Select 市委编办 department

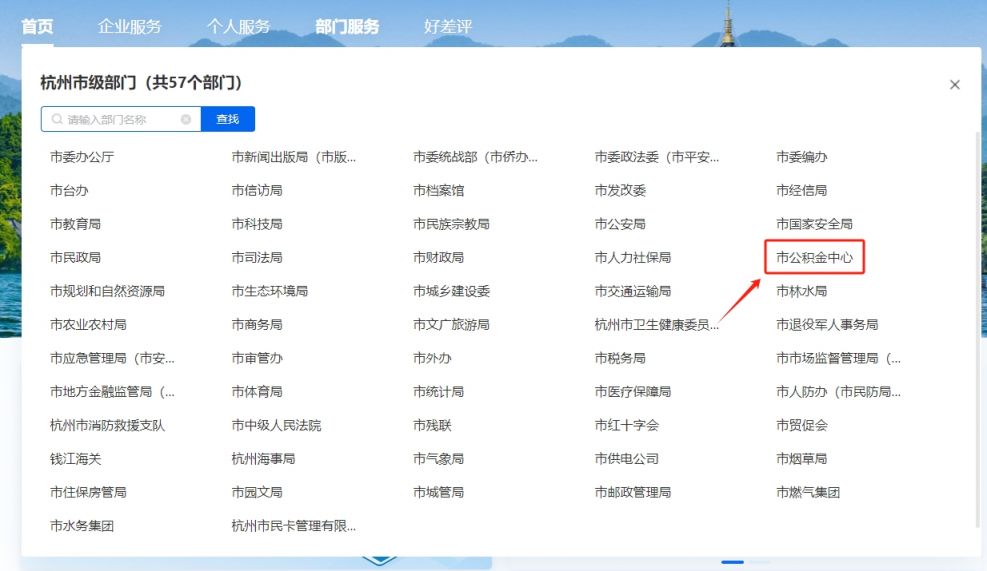(x=801, y=157)
